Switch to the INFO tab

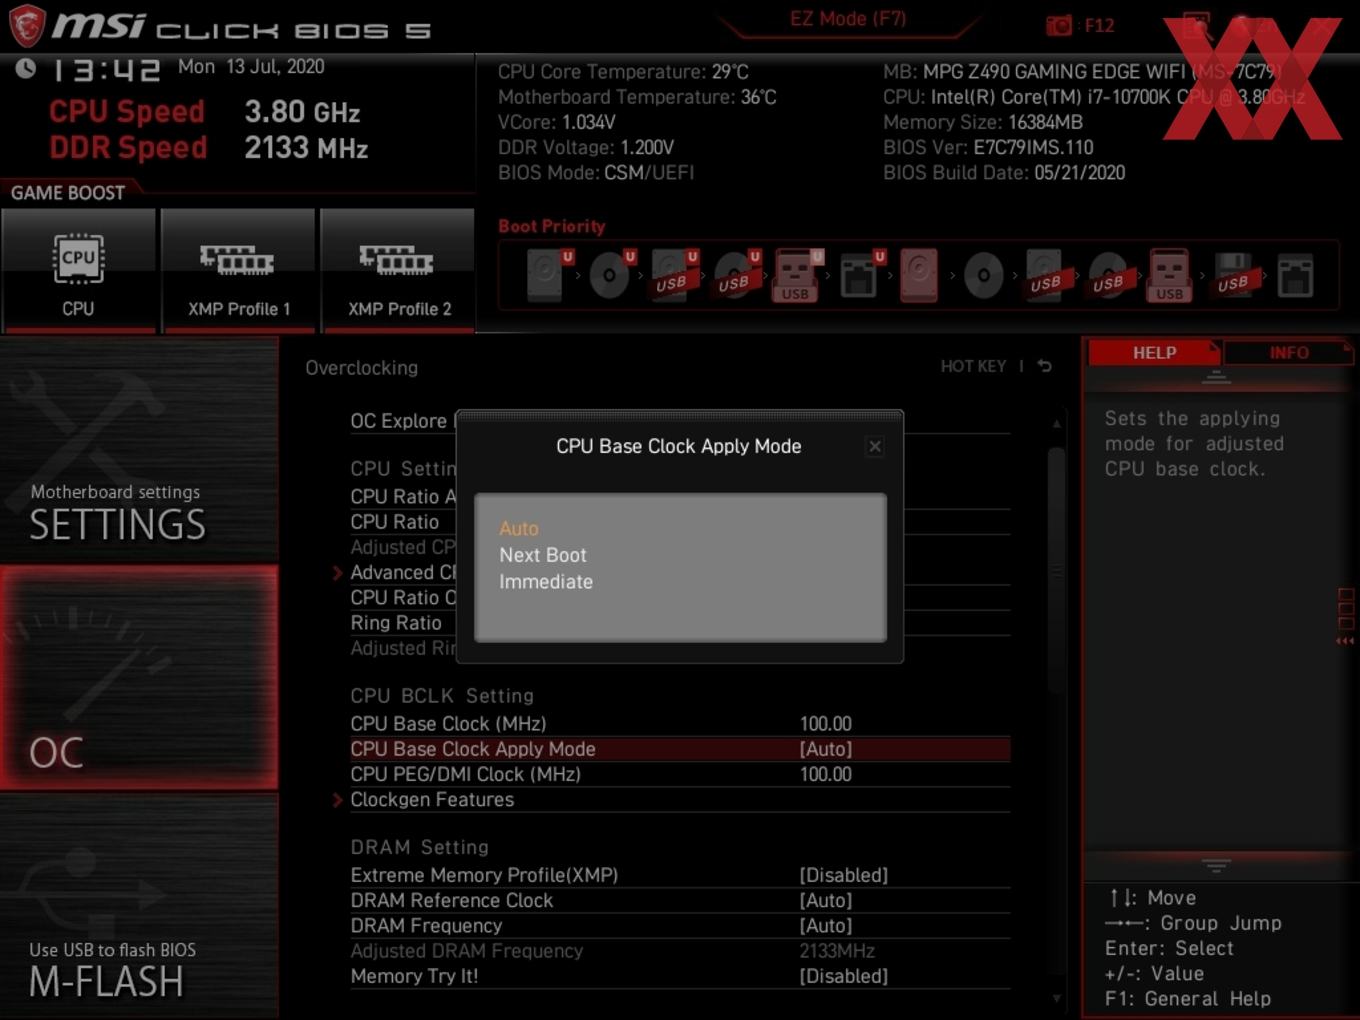click(x=1289, y=353)
